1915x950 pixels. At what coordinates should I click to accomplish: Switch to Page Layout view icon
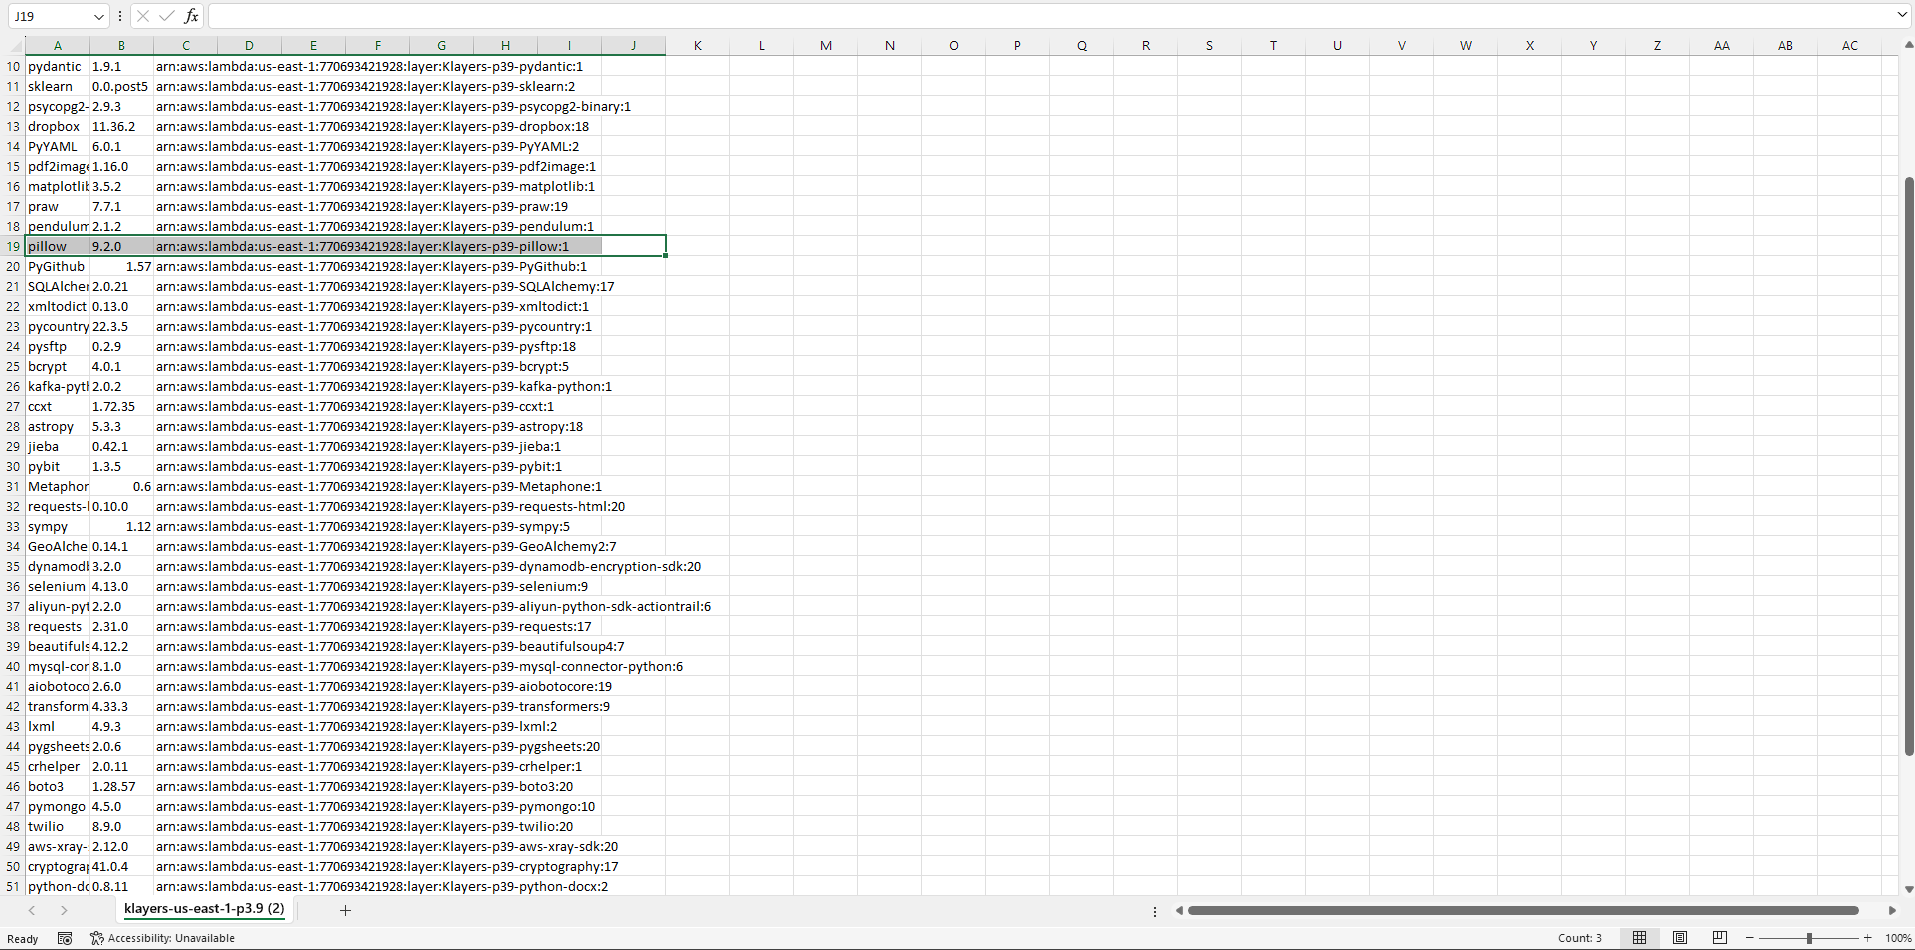1680,938
